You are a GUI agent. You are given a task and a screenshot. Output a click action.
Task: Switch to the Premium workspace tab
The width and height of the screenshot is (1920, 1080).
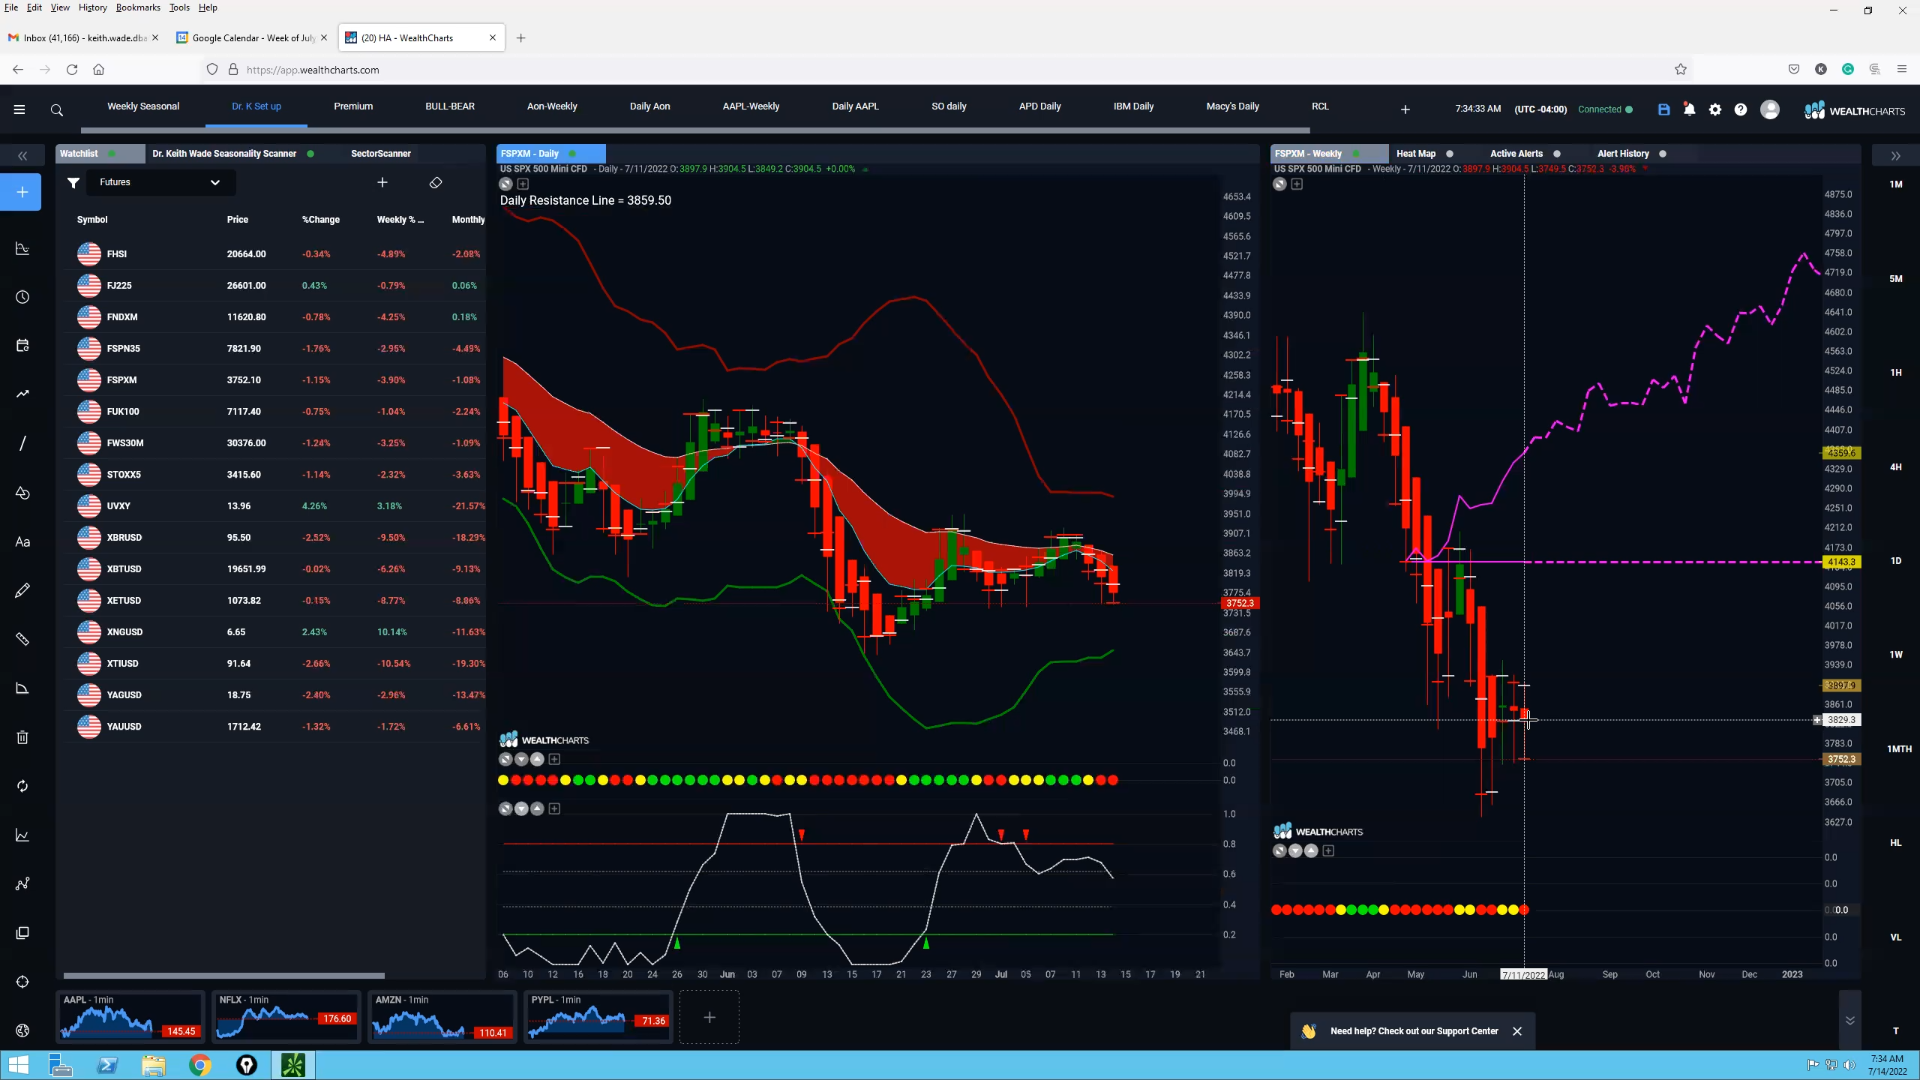click(353, 106)
